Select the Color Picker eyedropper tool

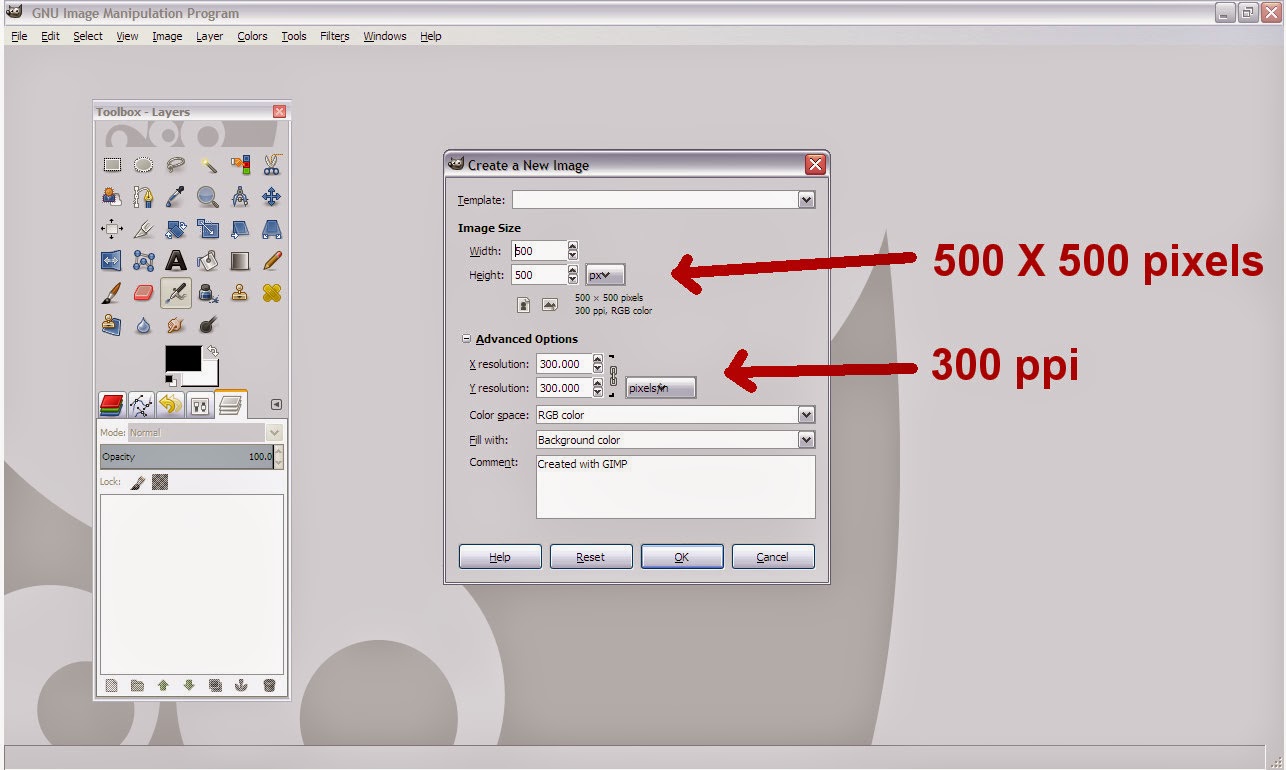tap(176, 197)
